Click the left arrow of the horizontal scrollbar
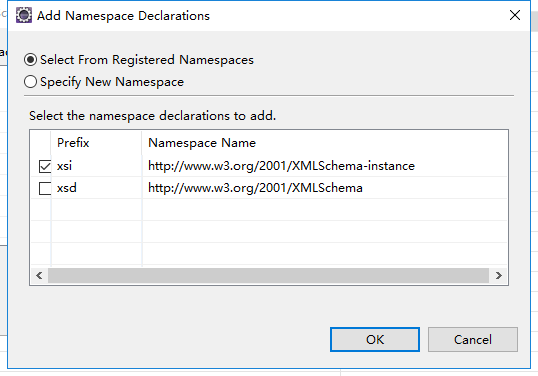The image size is (538, 376). coord(39,275)
